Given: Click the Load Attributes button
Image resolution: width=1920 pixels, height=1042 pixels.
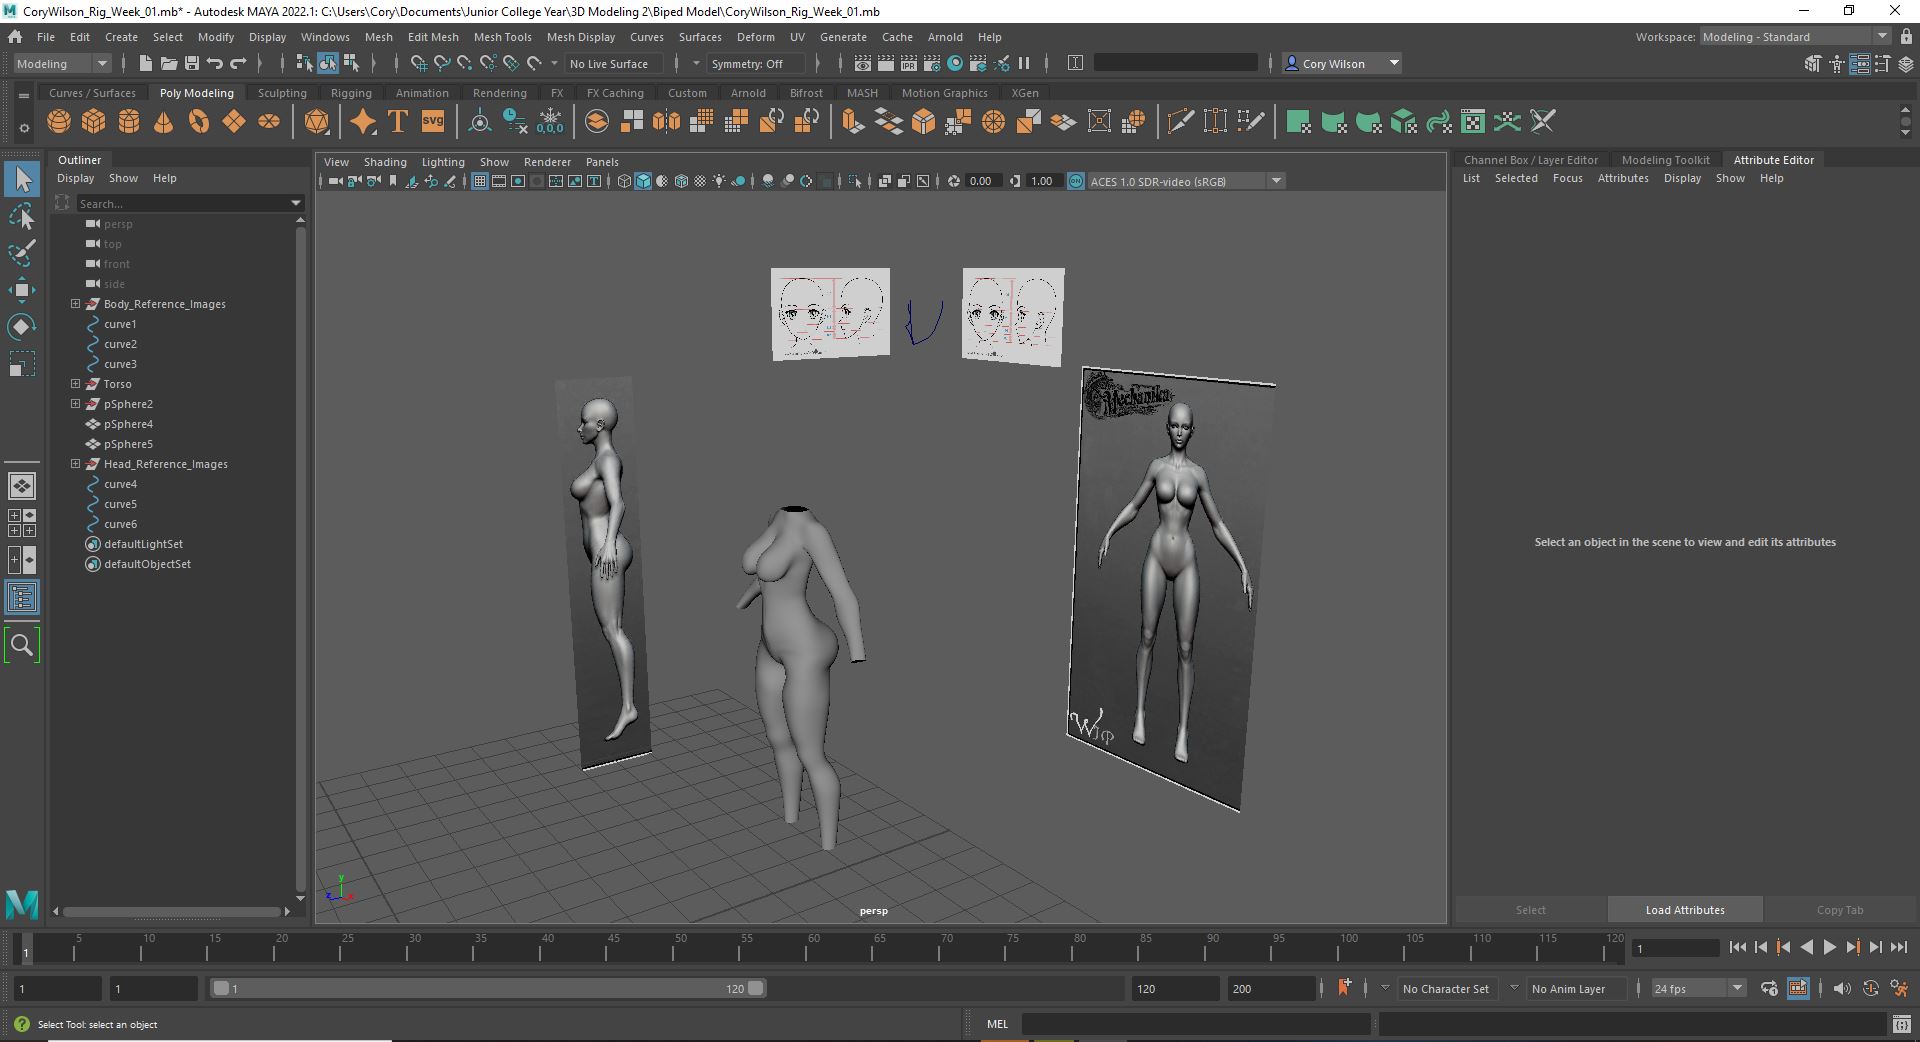Looking at the screenshot, I should click(1684, 910).
